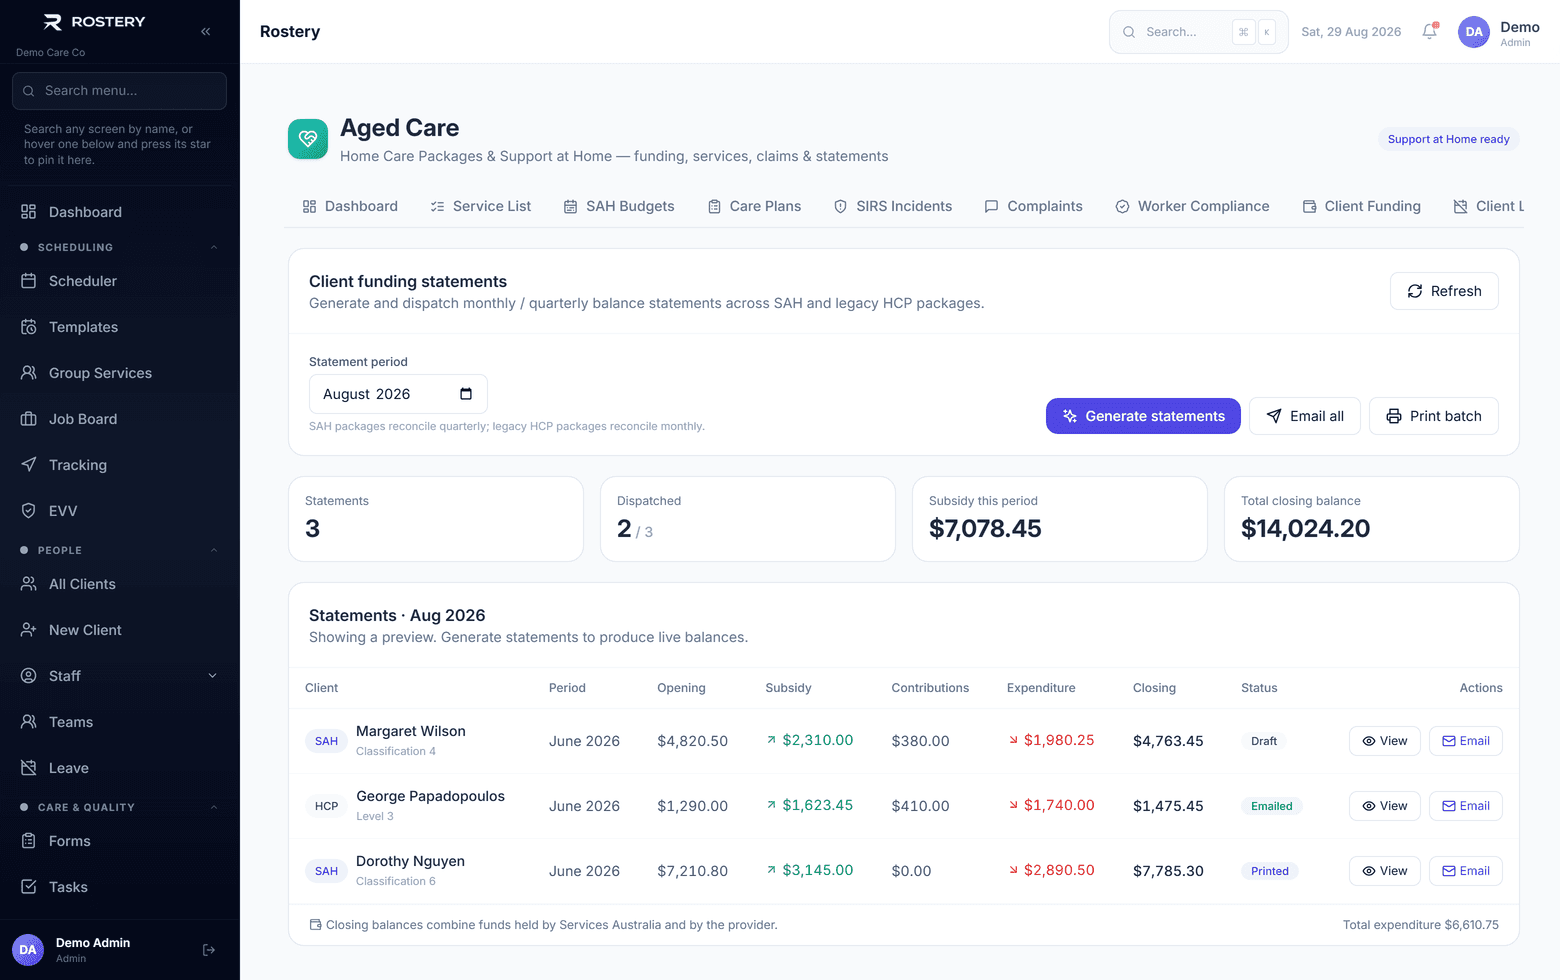This screenshot has width=1560, height=980.
Task: Open EVV in the sidebar
Action: point(120,511)
